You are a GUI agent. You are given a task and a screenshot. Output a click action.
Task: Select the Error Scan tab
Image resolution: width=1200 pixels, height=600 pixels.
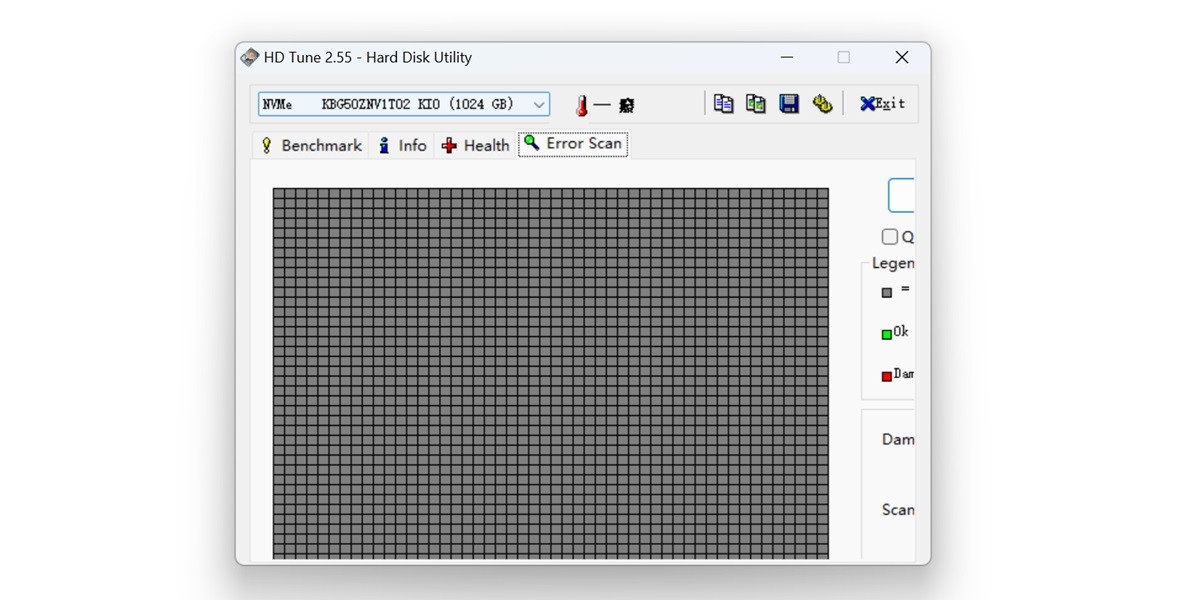pyautogui.click(x=573, y=144)
